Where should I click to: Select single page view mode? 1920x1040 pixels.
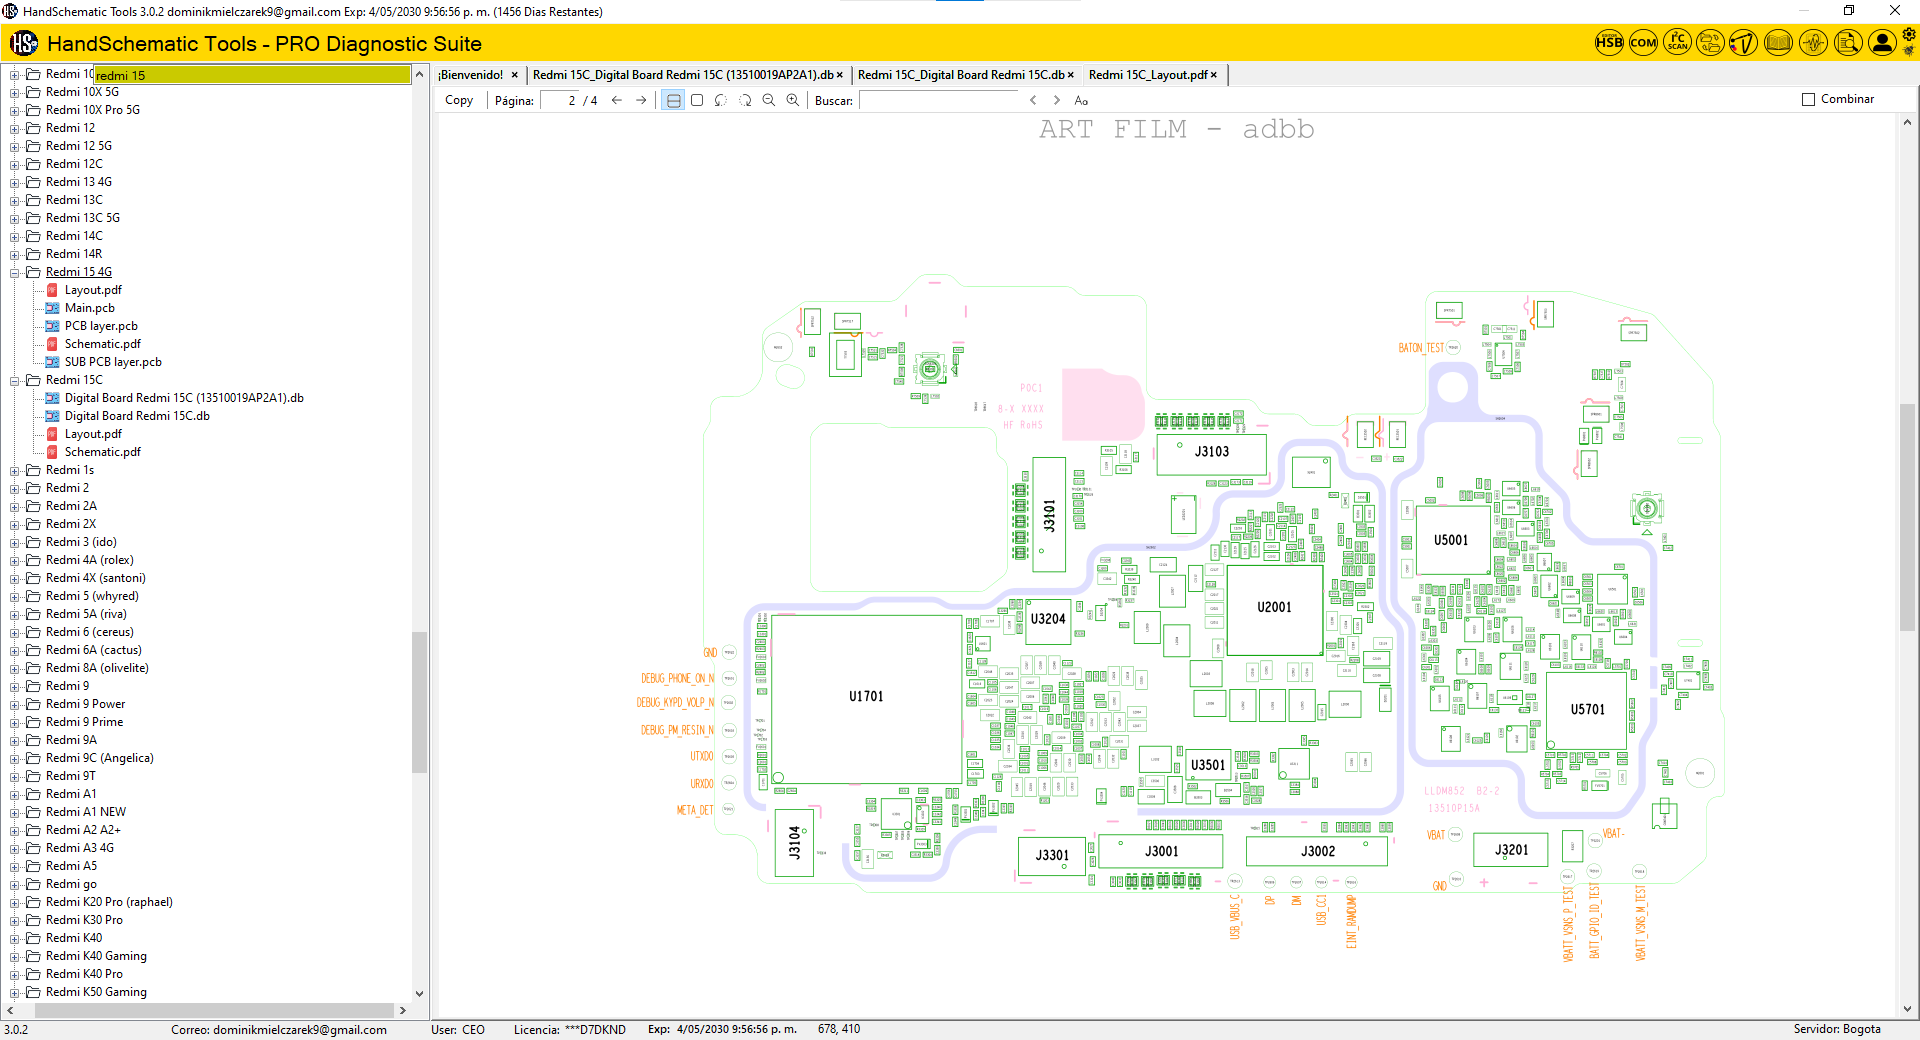click(x=697, y=100)
